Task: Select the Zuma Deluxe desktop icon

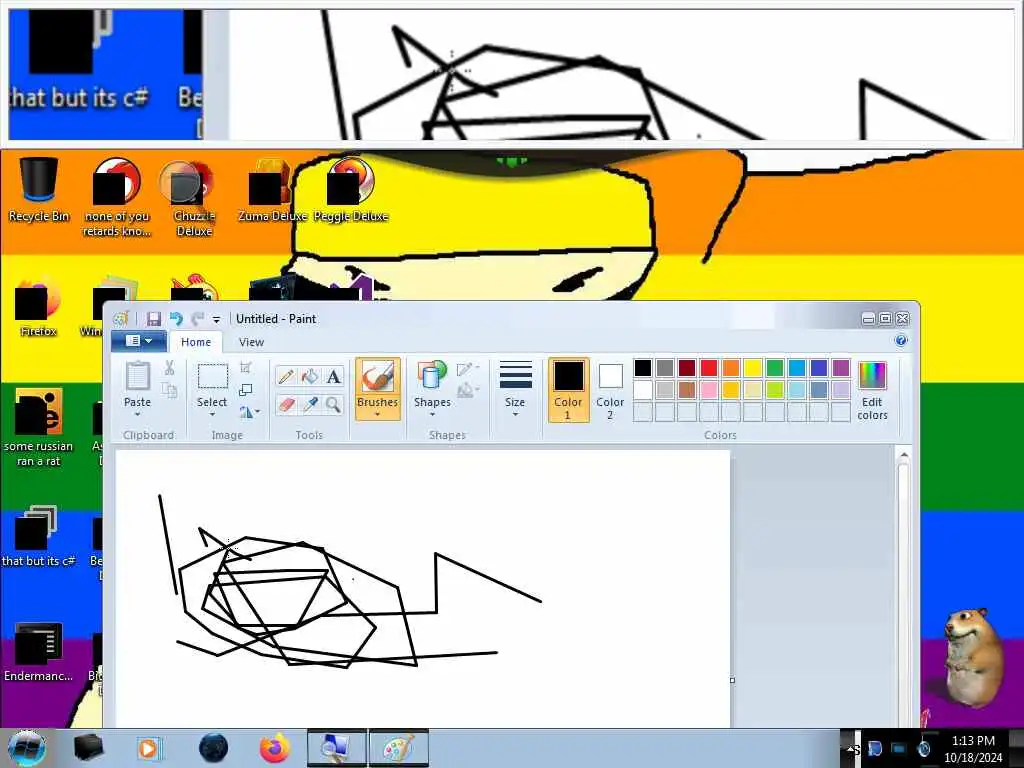Action: (x=272, y=189)
